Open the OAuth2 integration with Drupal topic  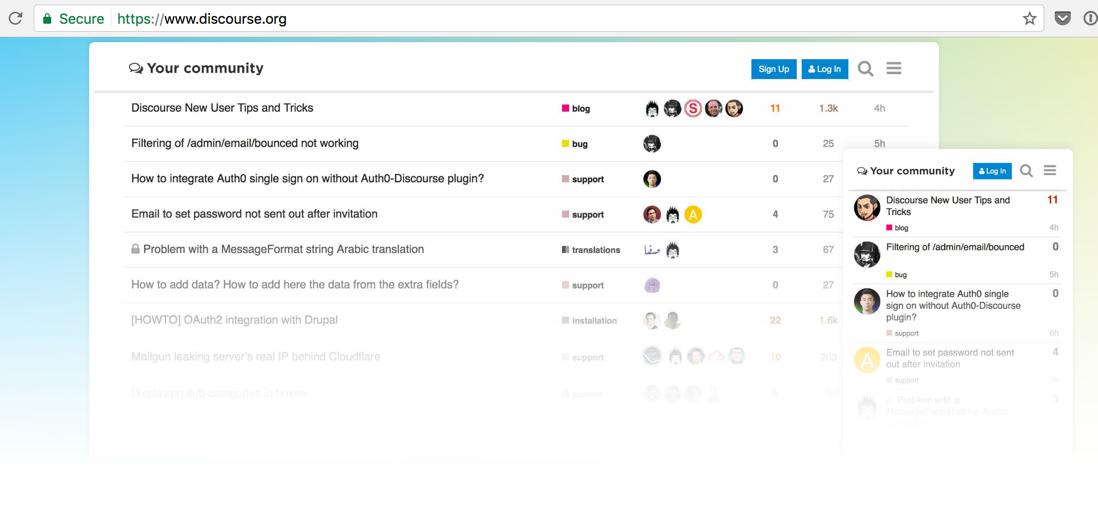click(x=235, y=320)
